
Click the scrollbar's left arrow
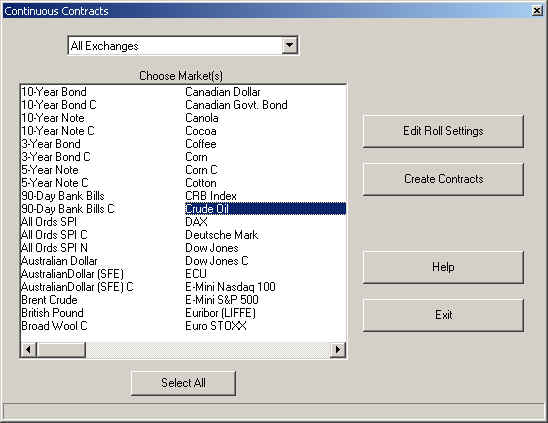click(x=29, y=349)
